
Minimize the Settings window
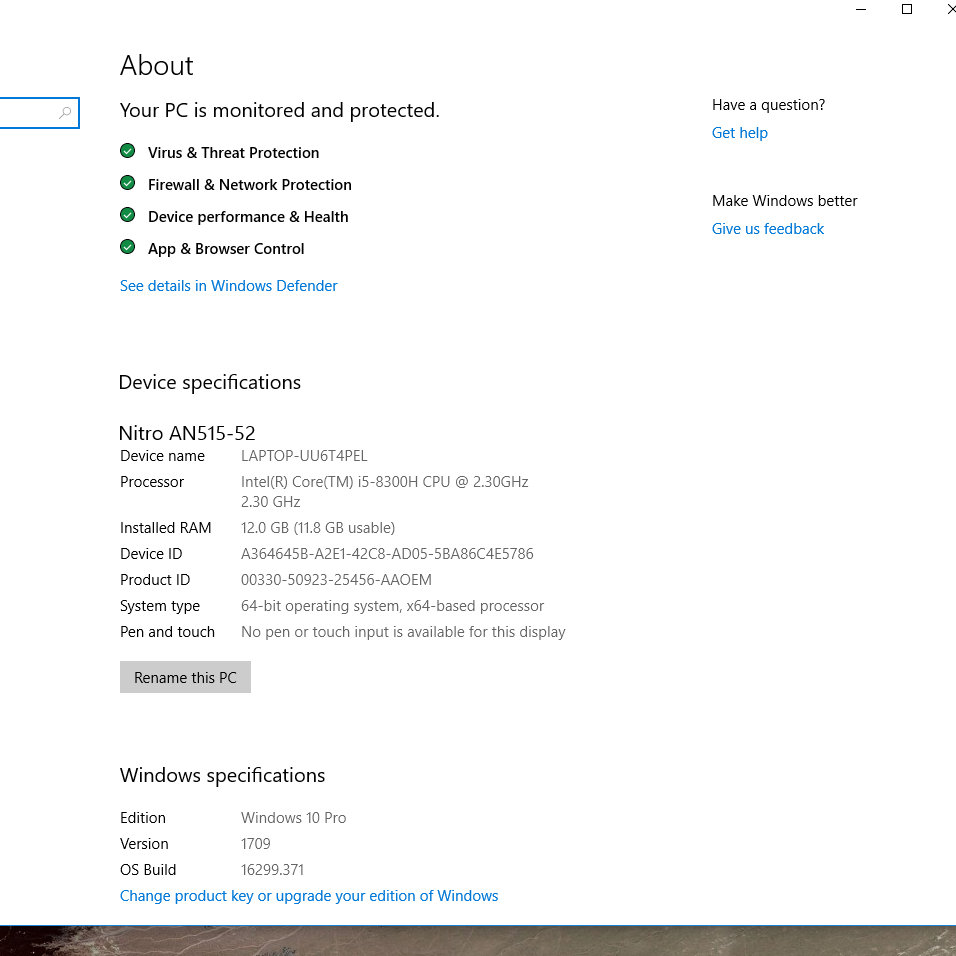(861, 9)
